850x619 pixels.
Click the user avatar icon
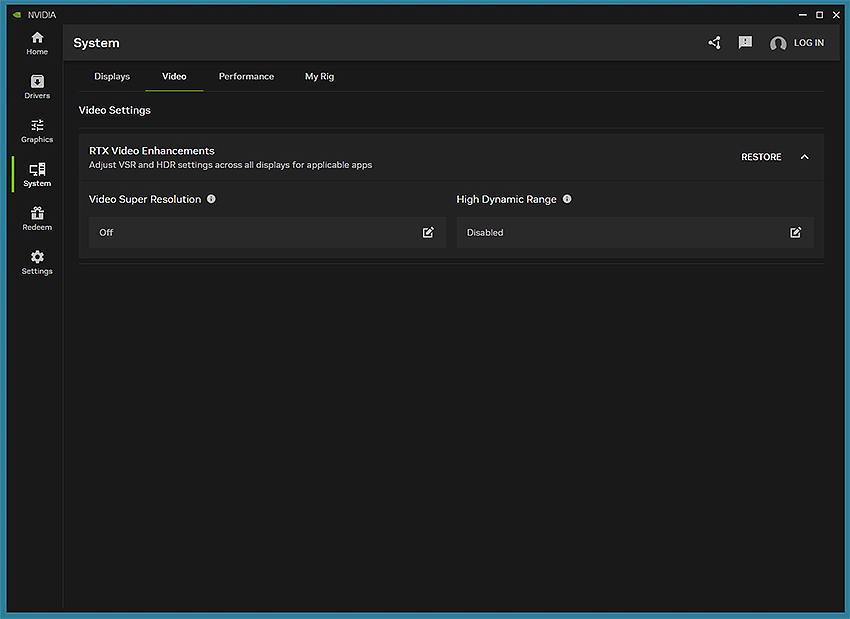pos(778,43)
